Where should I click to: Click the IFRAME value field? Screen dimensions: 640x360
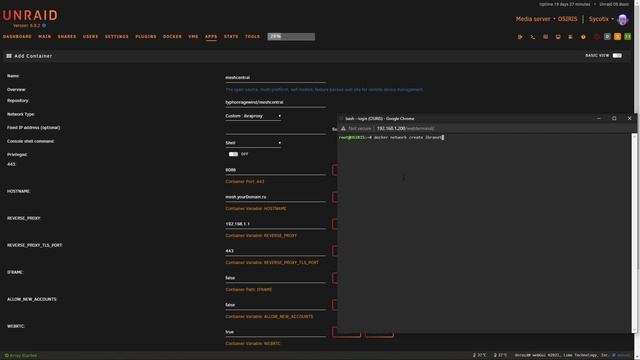pyautogui.click(x=276, y=278)
